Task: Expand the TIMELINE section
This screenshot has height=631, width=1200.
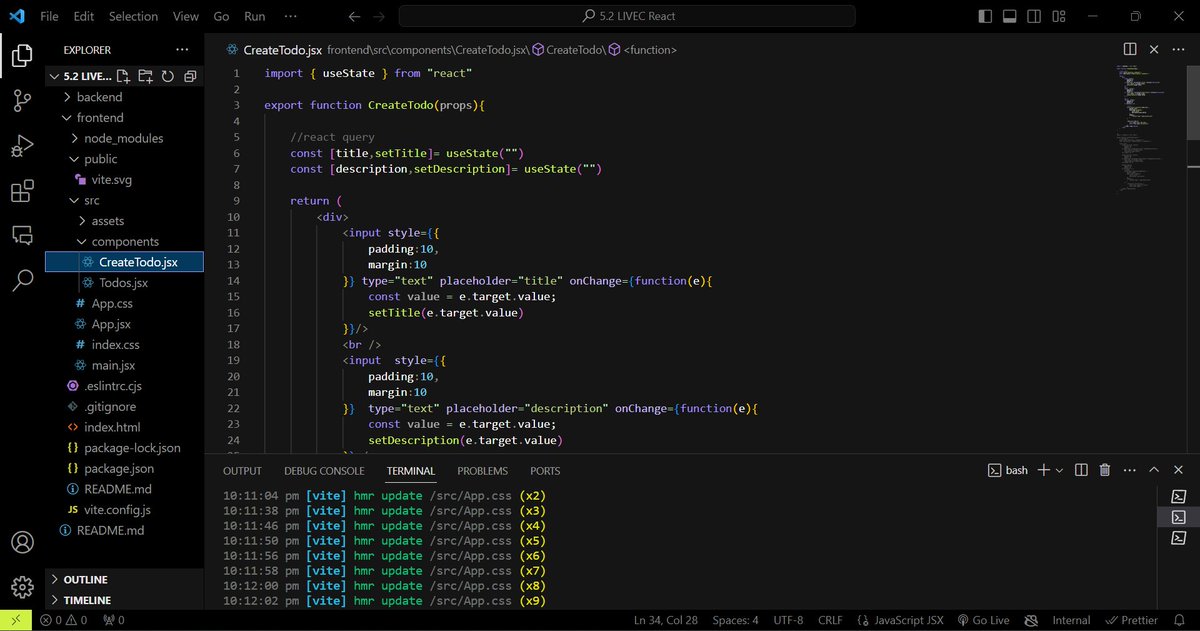Action: [87, 600]
